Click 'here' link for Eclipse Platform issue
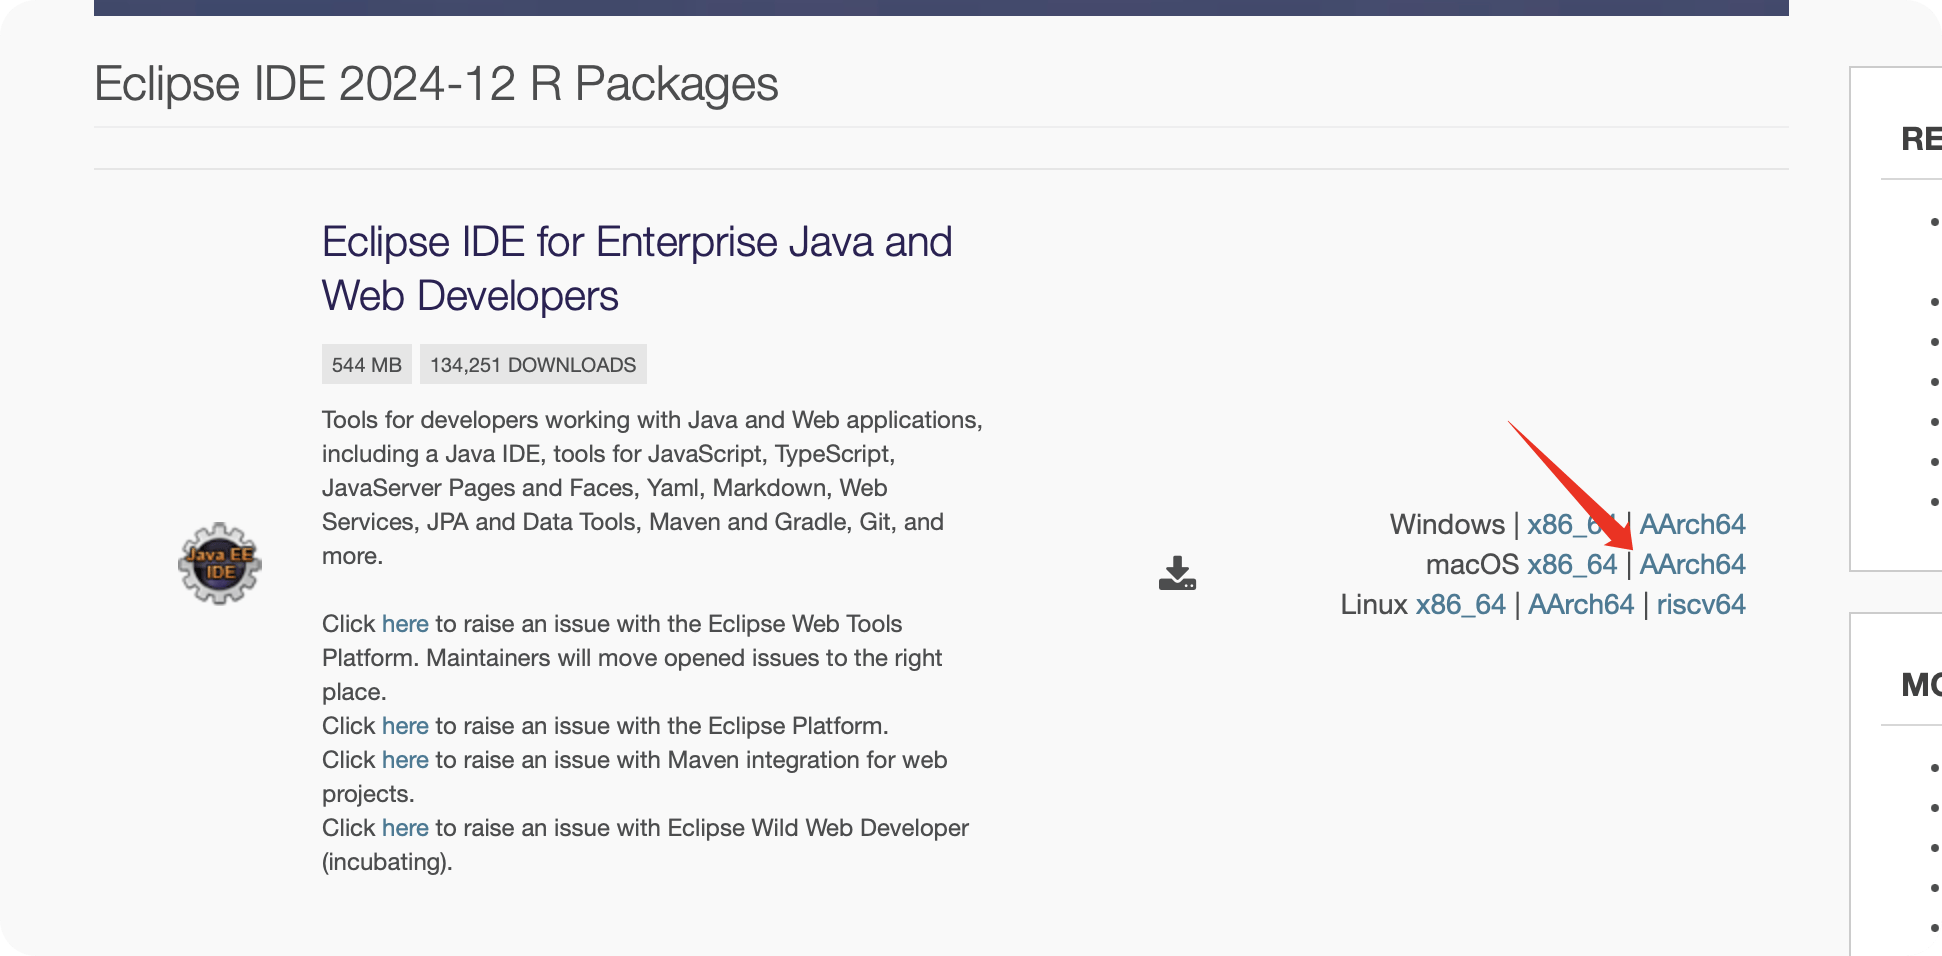The width and height of the screenshot is (1942, 956). pos(405,726)
